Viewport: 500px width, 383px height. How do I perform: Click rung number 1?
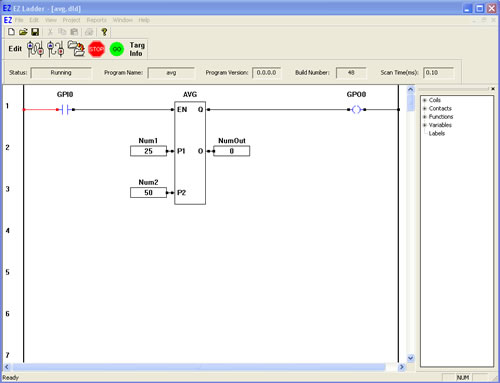coord(7,106)
